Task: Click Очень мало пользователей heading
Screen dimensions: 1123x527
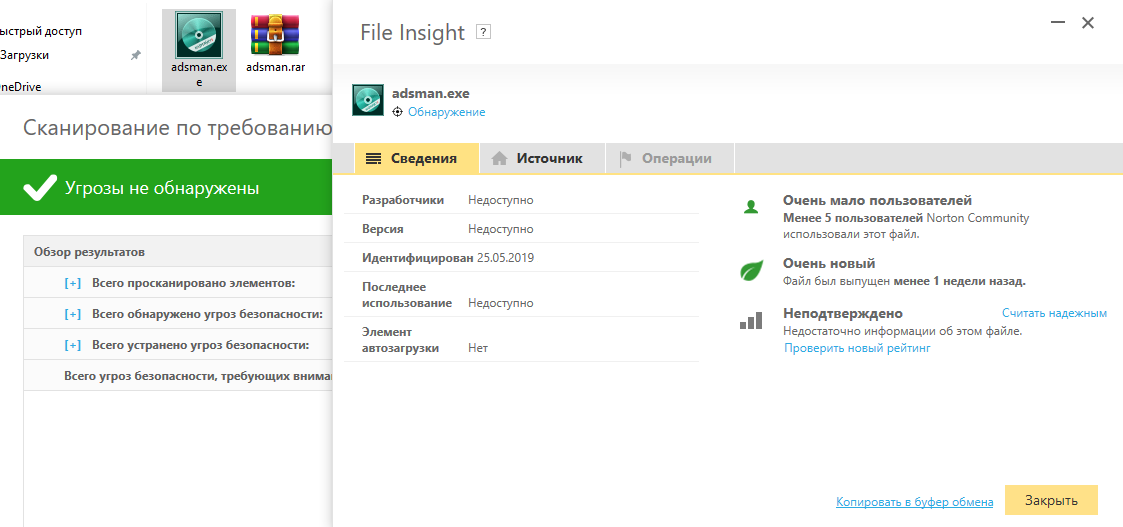Action: pyautogui.click(x=877, y=200)
